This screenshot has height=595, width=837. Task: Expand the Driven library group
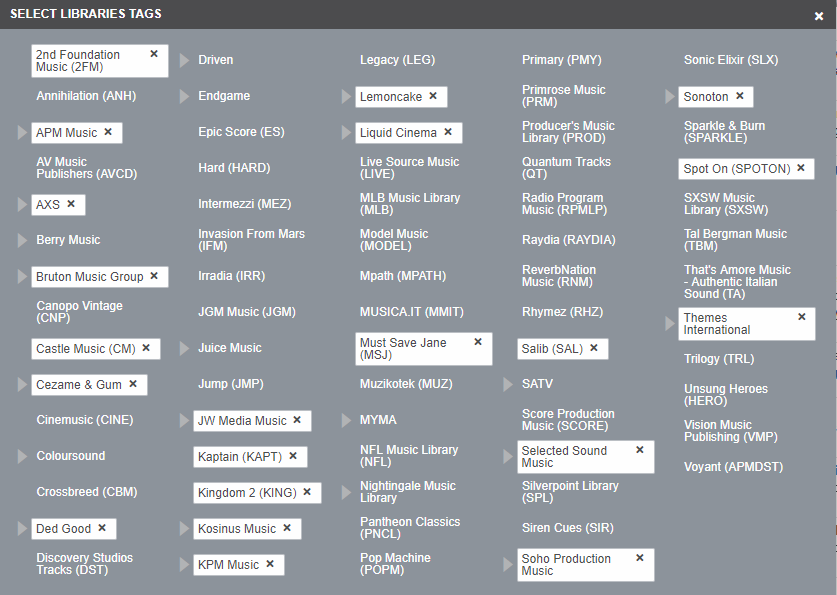[x=184, y=60]
